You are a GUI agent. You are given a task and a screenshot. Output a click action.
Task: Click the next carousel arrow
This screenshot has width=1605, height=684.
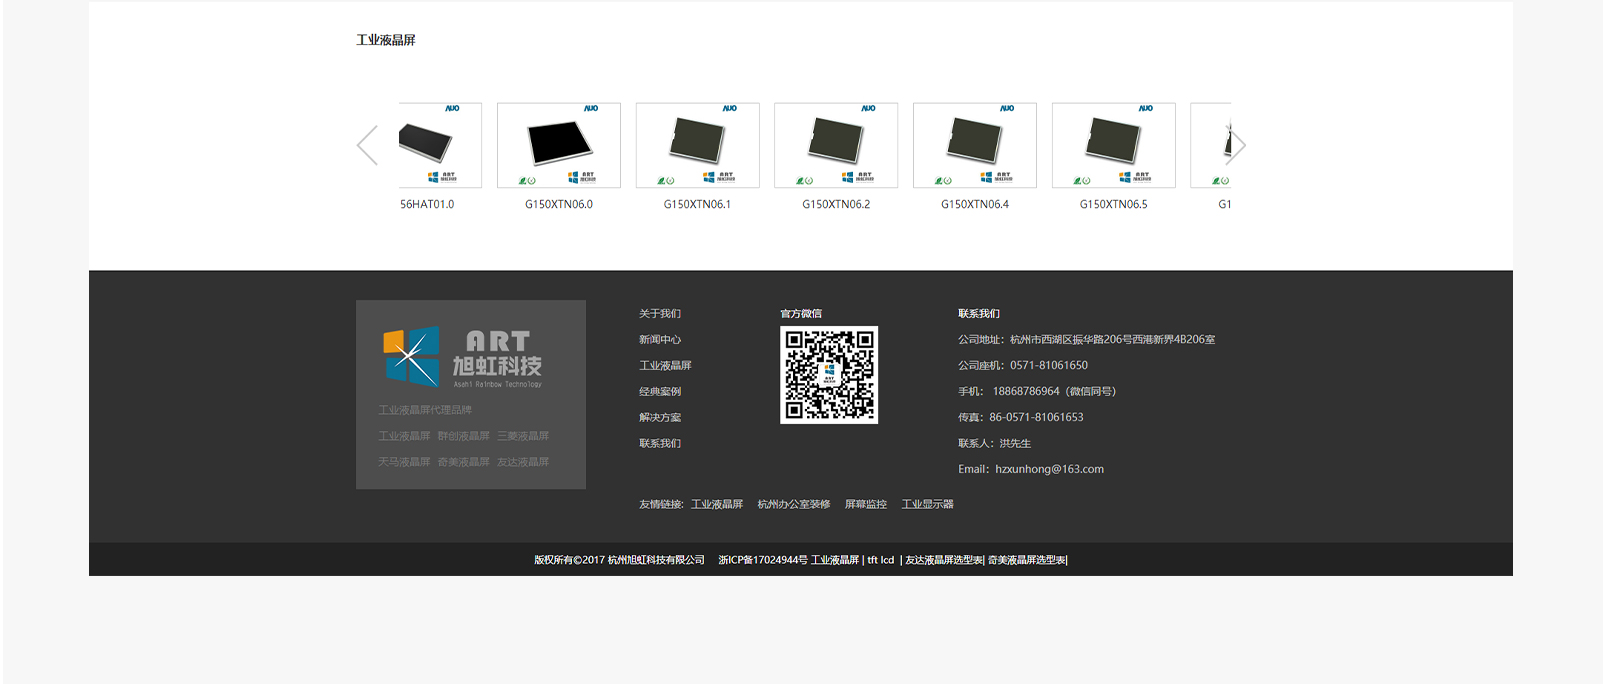pos(1236,145)
